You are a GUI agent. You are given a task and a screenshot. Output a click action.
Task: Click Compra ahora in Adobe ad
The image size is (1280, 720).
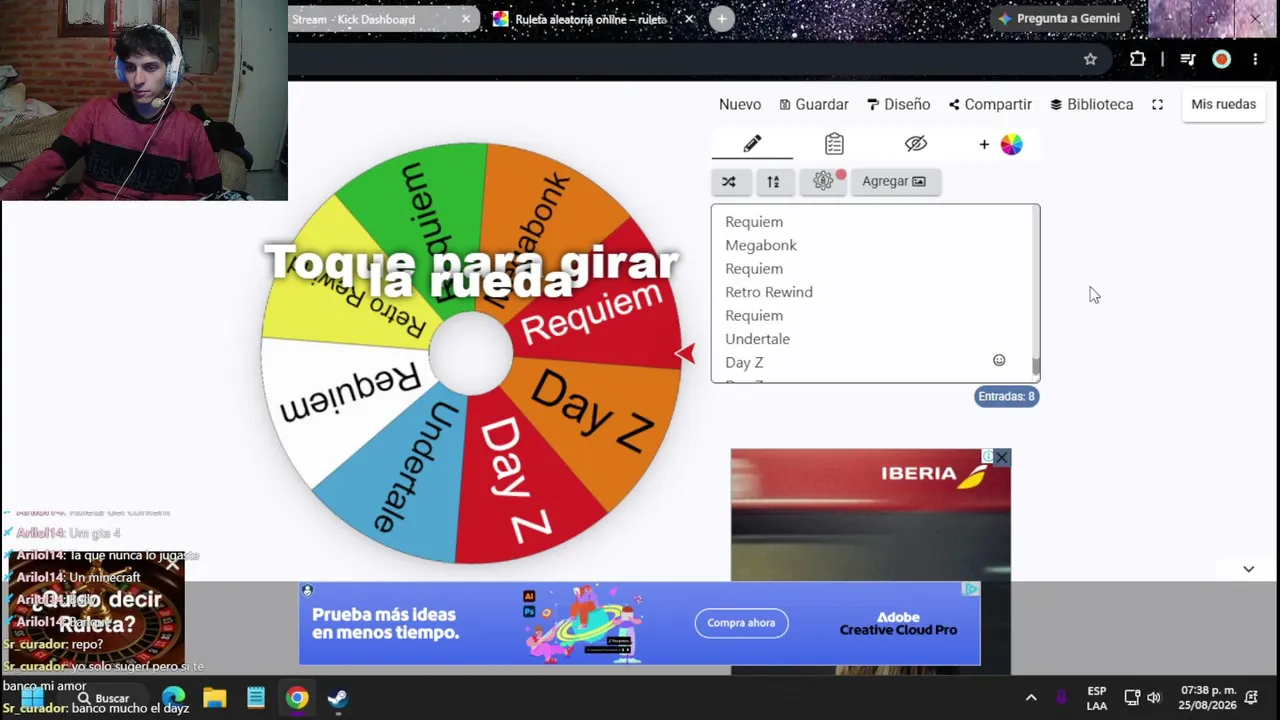pos(741,623)
